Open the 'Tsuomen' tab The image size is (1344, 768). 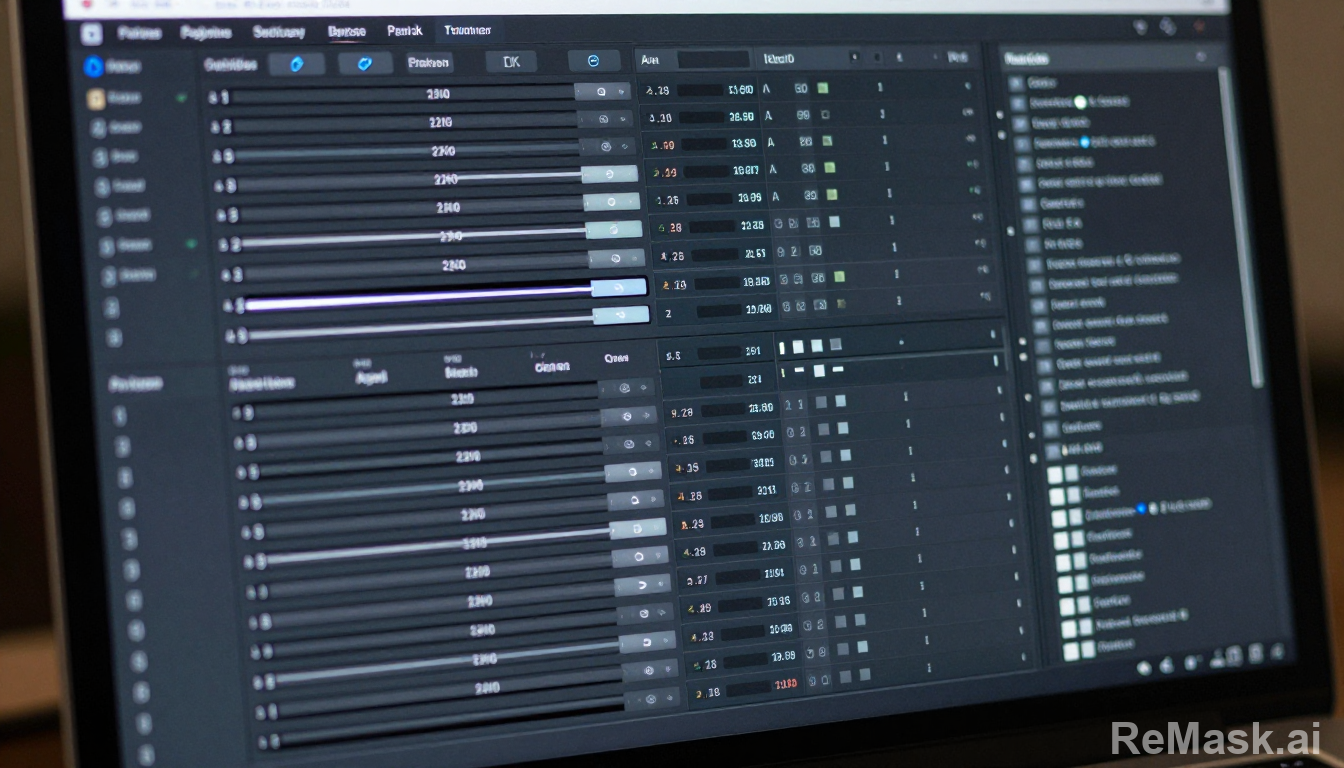click(467, 32)
